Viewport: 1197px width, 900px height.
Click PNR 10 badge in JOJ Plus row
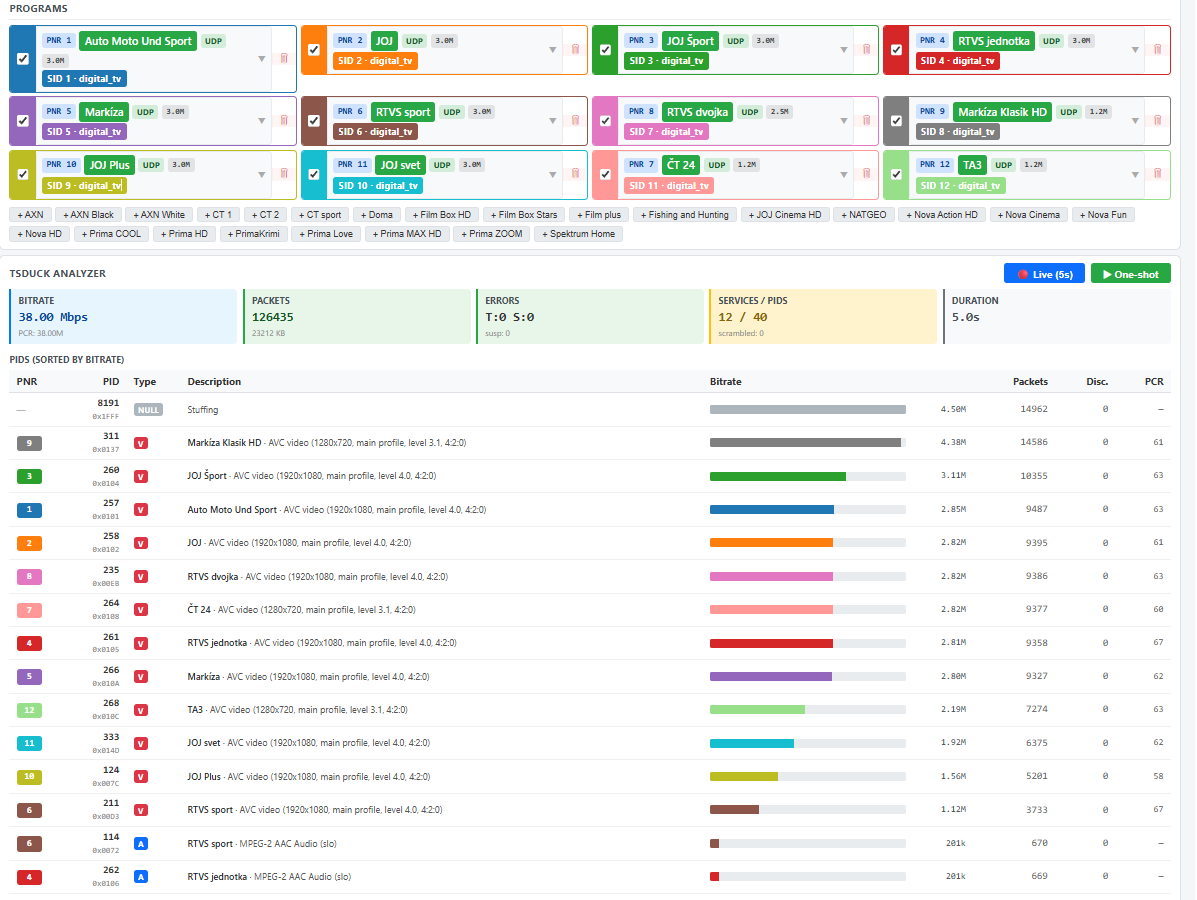point(30,777)
